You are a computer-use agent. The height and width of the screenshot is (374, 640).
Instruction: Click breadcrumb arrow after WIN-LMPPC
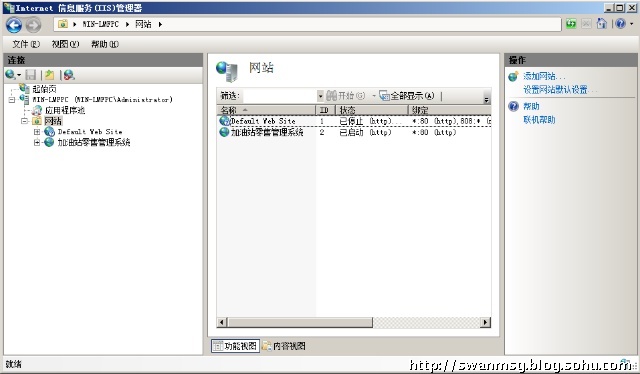(127, 24)
